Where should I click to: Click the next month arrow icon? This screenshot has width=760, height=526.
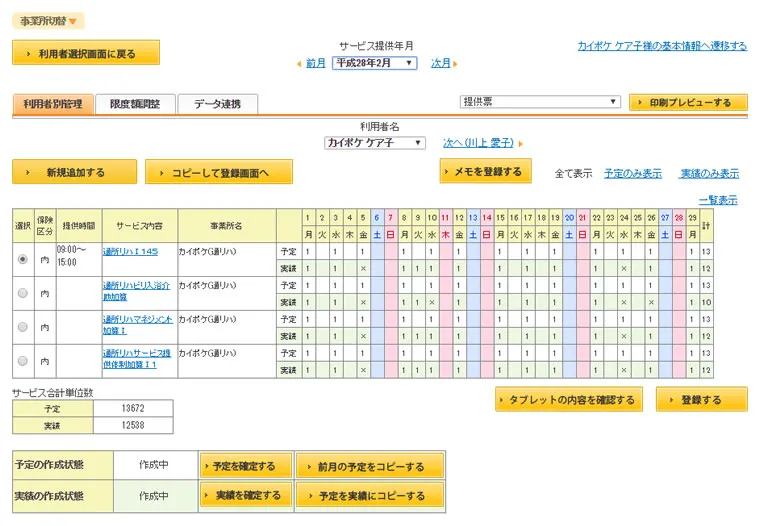click(x=455, y=64)
